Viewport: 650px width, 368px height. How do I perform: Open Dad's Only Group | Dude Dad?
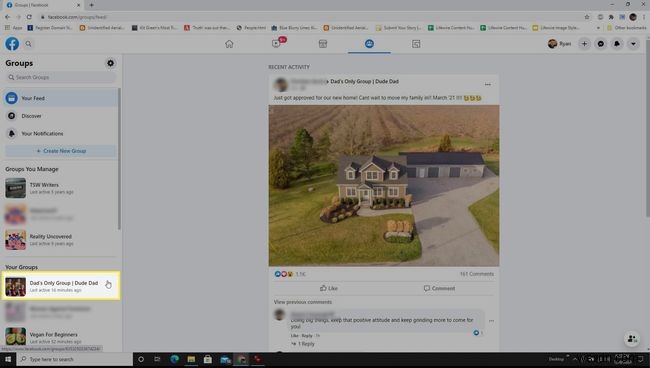[x=61, y=286]
